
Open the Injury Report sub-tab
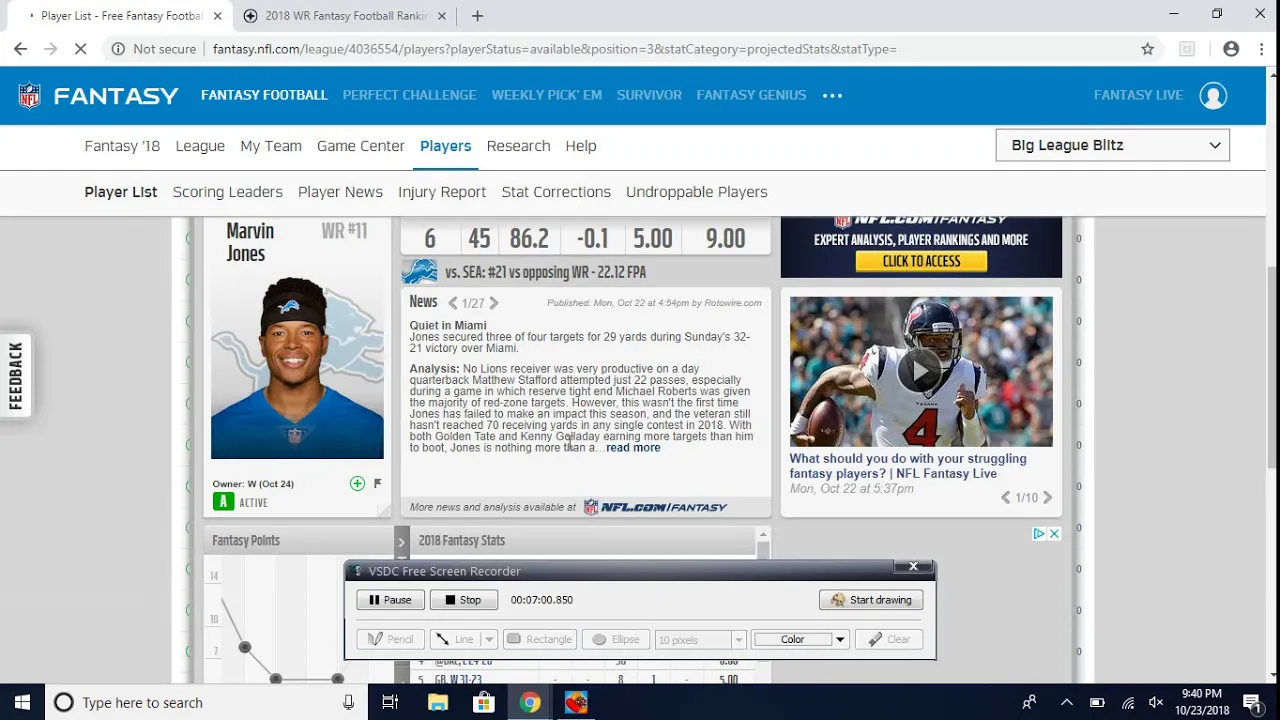[x=442, y=192]
